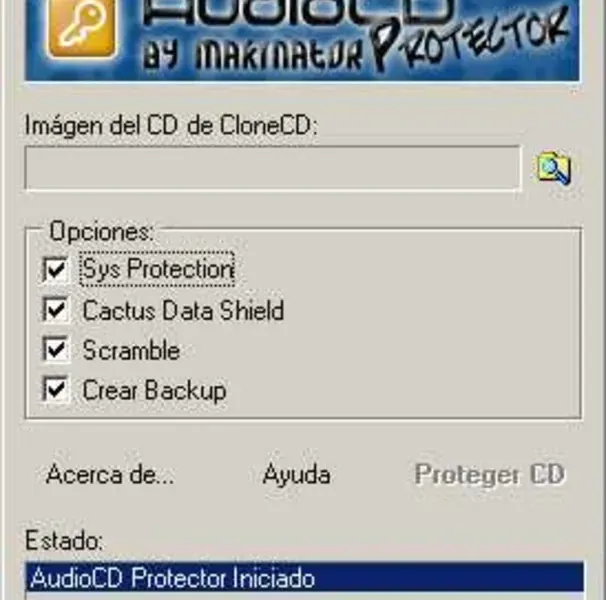Screen dimensions: 606x600
Task: Click the Proteger CD button
Action: pyautogui.click(x=490, y=474)
